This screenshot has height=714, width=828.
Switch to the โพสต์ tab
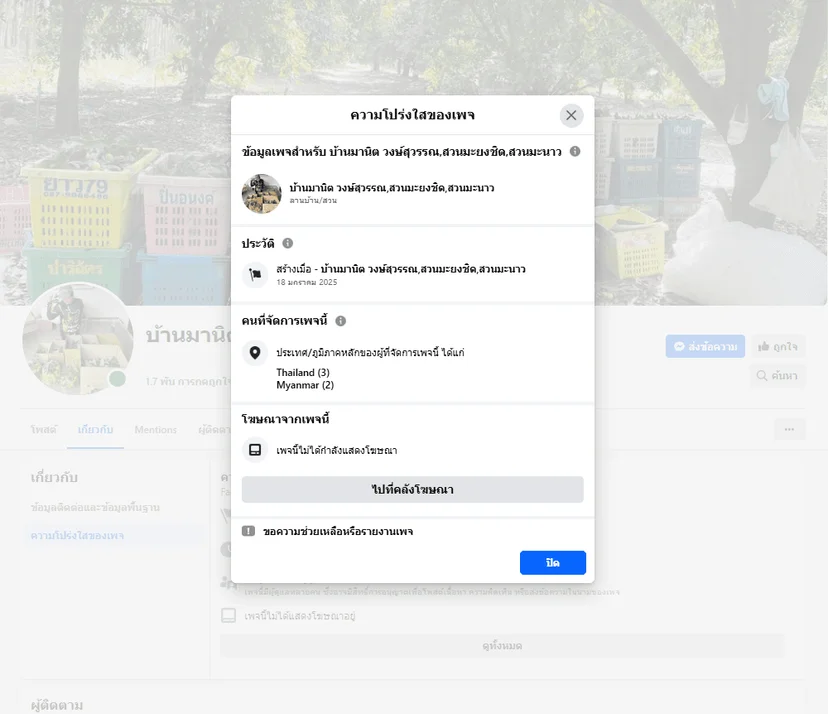point(43,429)
